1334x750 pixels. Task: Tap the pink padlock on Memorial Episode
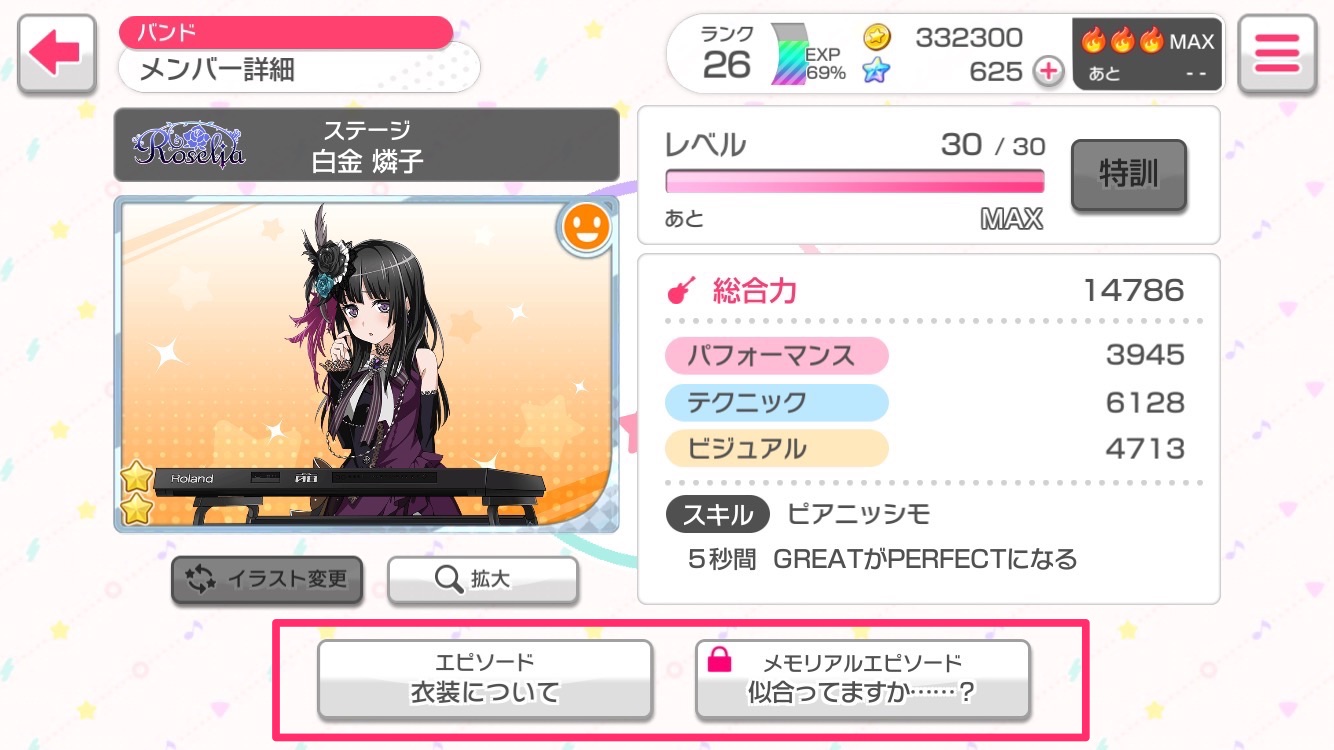pos(719,660)
